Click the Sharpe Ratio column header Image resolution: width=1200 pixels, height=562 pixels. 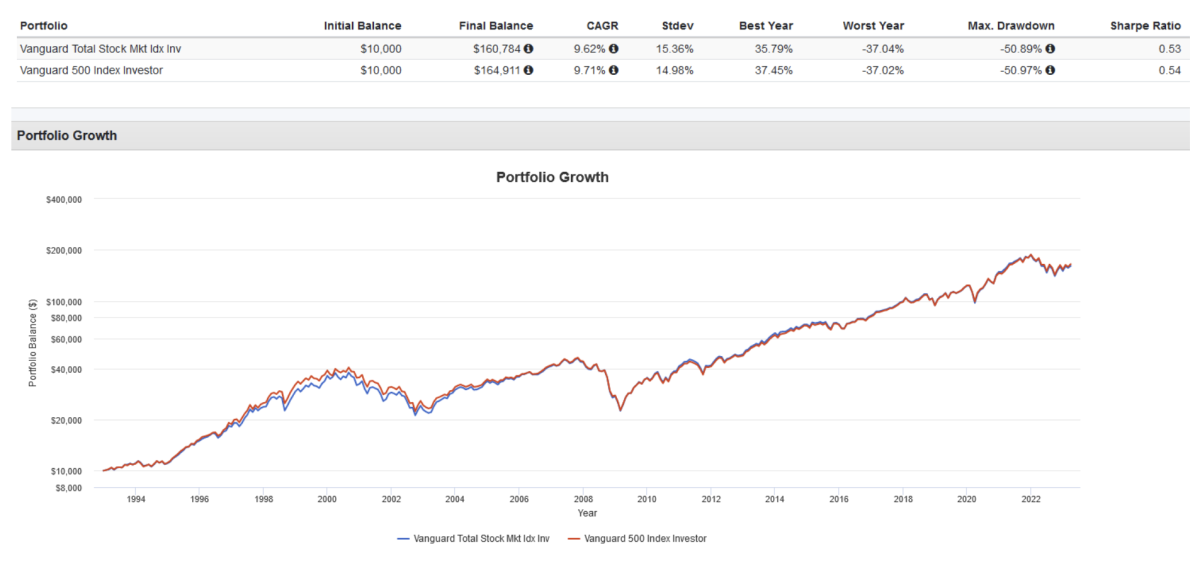click(x=1146, y=26)
